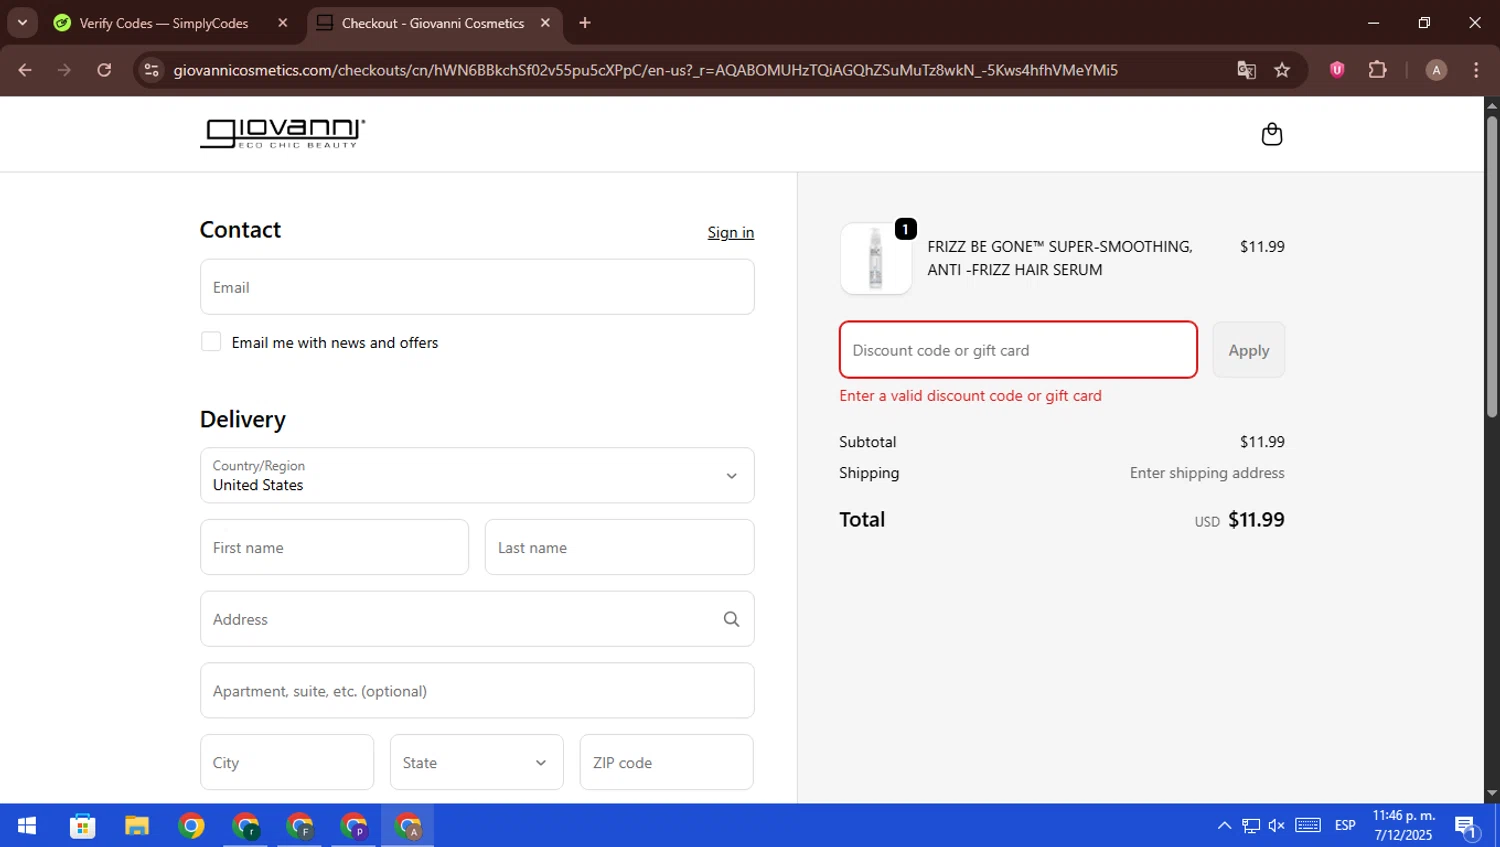Click the page vertical scrollbar thumb
The image size is (1500, 847).
(x=1491, y=265)
